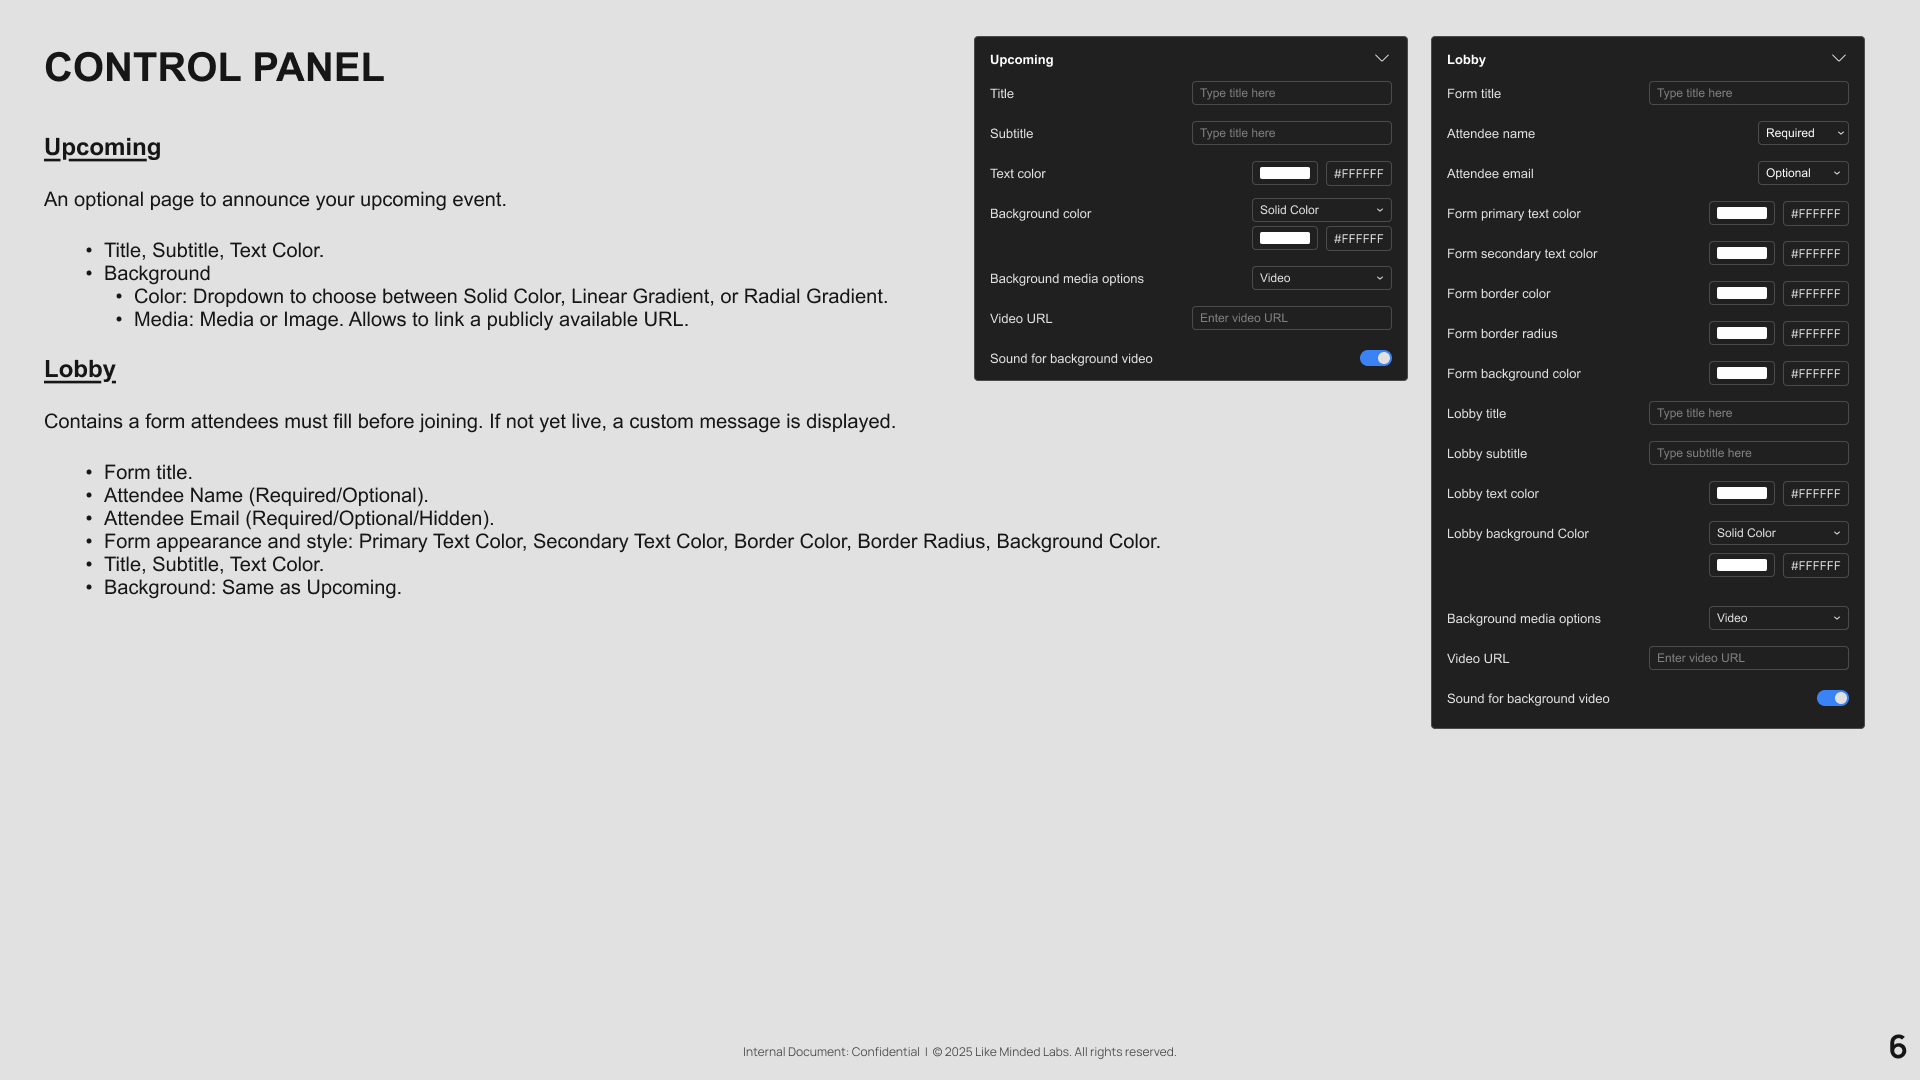This screenshot has width=1920, height=1080.
Task: Open Upcoming Background media options Video dropdown
Action: 1321,278
